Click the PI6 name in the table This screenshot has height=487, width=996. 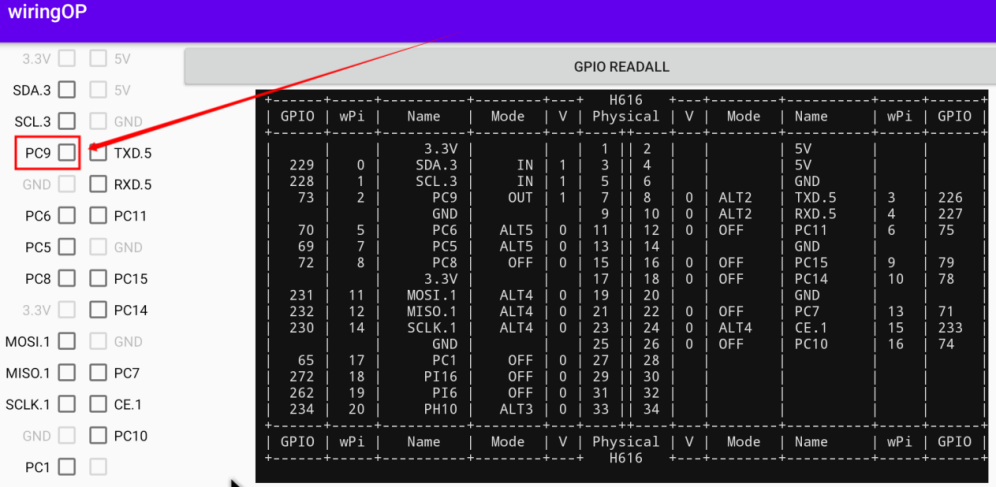445,393
